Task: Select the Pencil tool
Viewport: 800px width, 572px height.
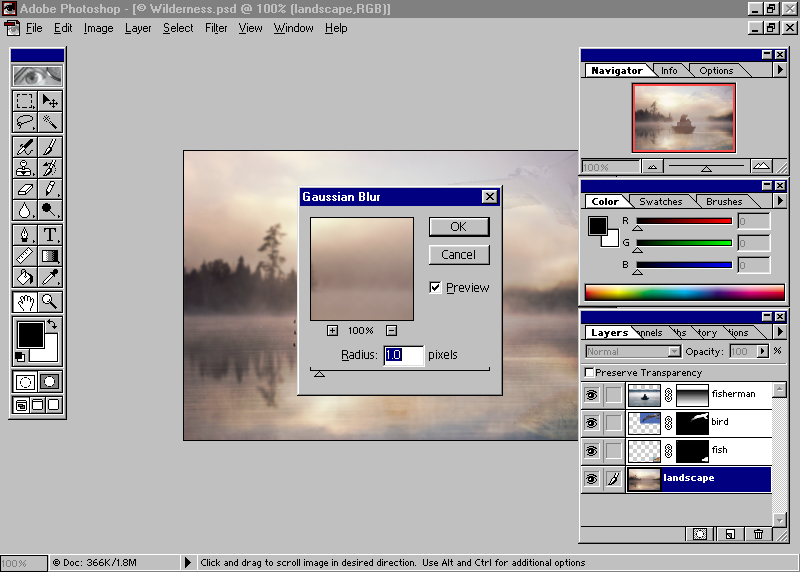Action: click(50, 189)
